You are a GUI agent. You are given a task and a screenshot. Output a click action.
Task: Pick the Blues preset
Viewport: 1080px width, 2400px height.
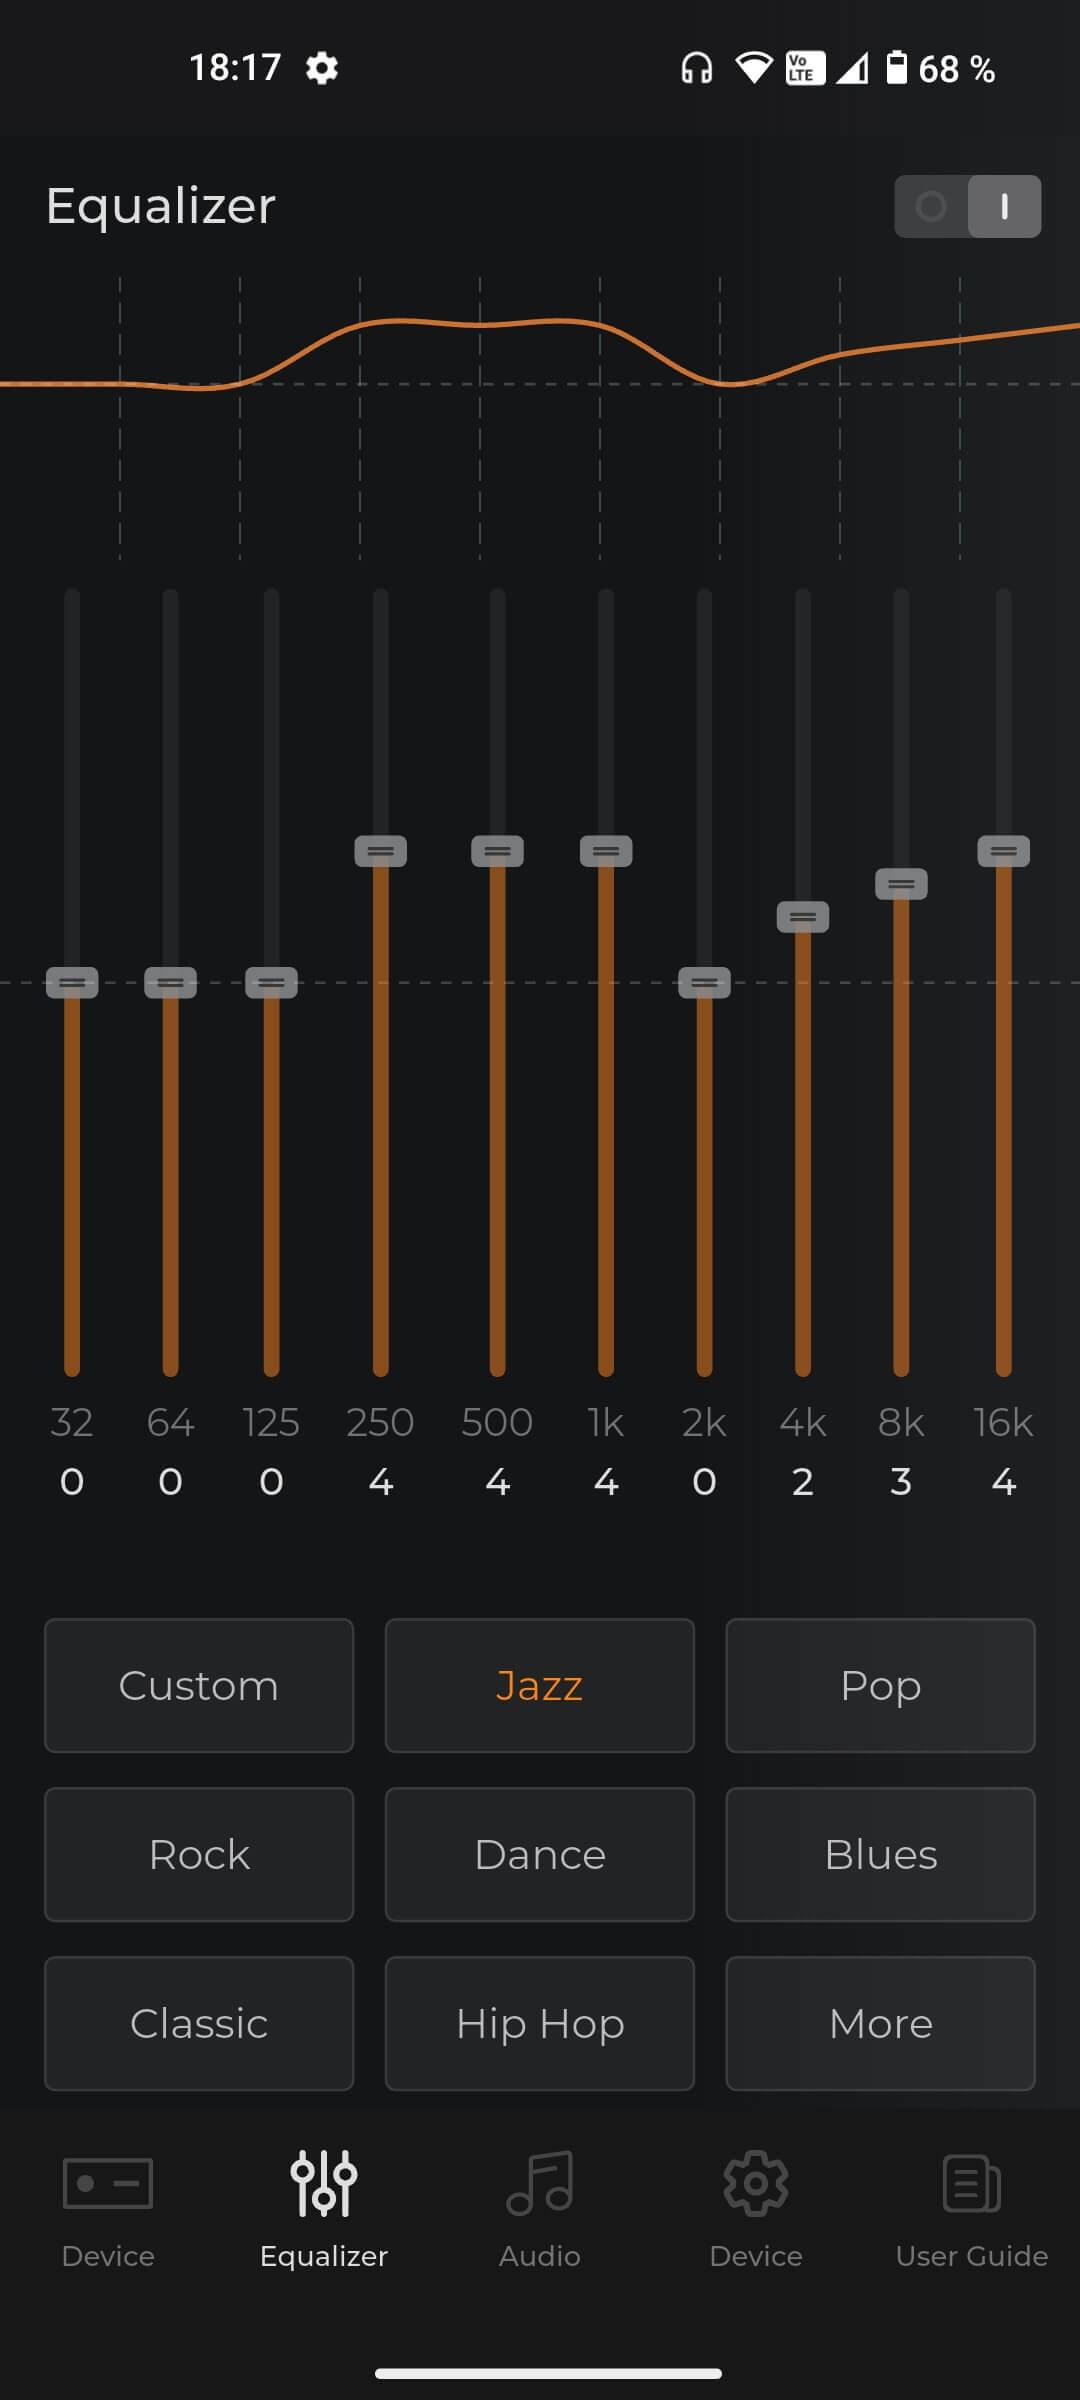880,1855
